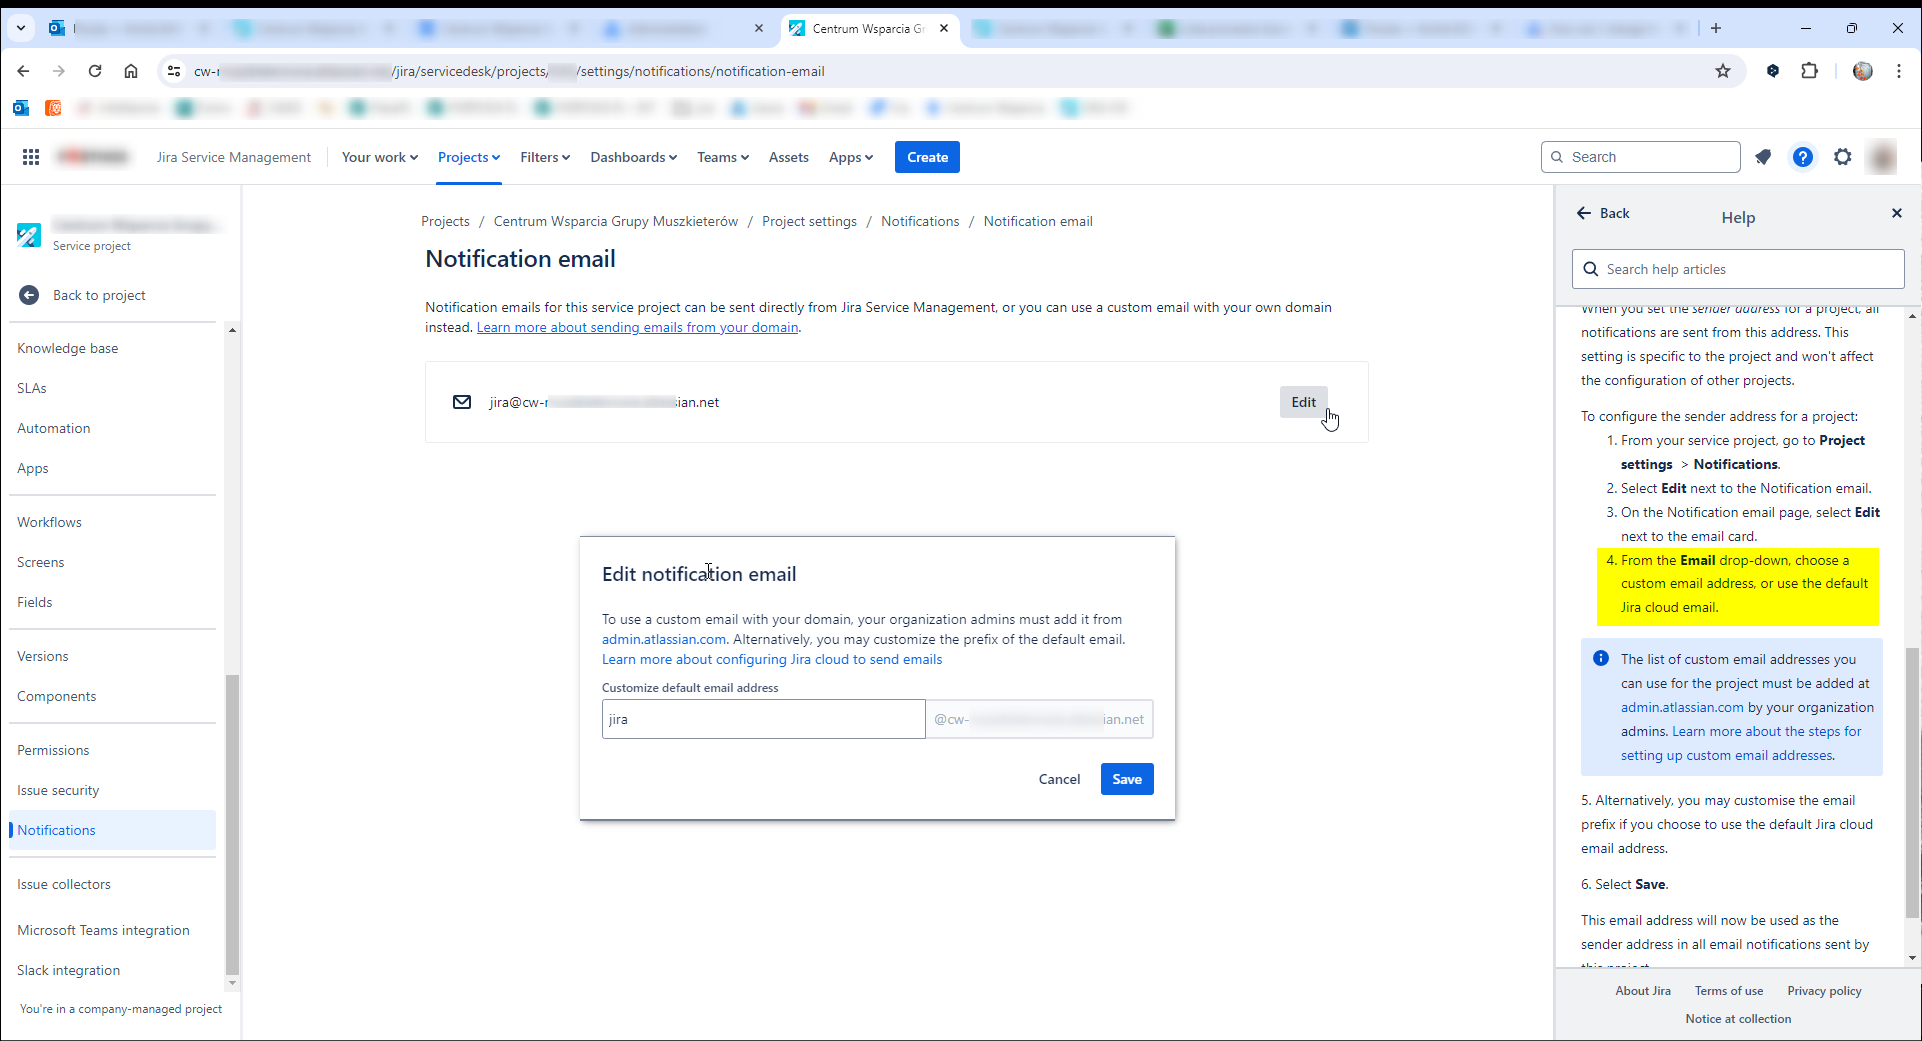Open the Help question mark icon

point(1803,157)
